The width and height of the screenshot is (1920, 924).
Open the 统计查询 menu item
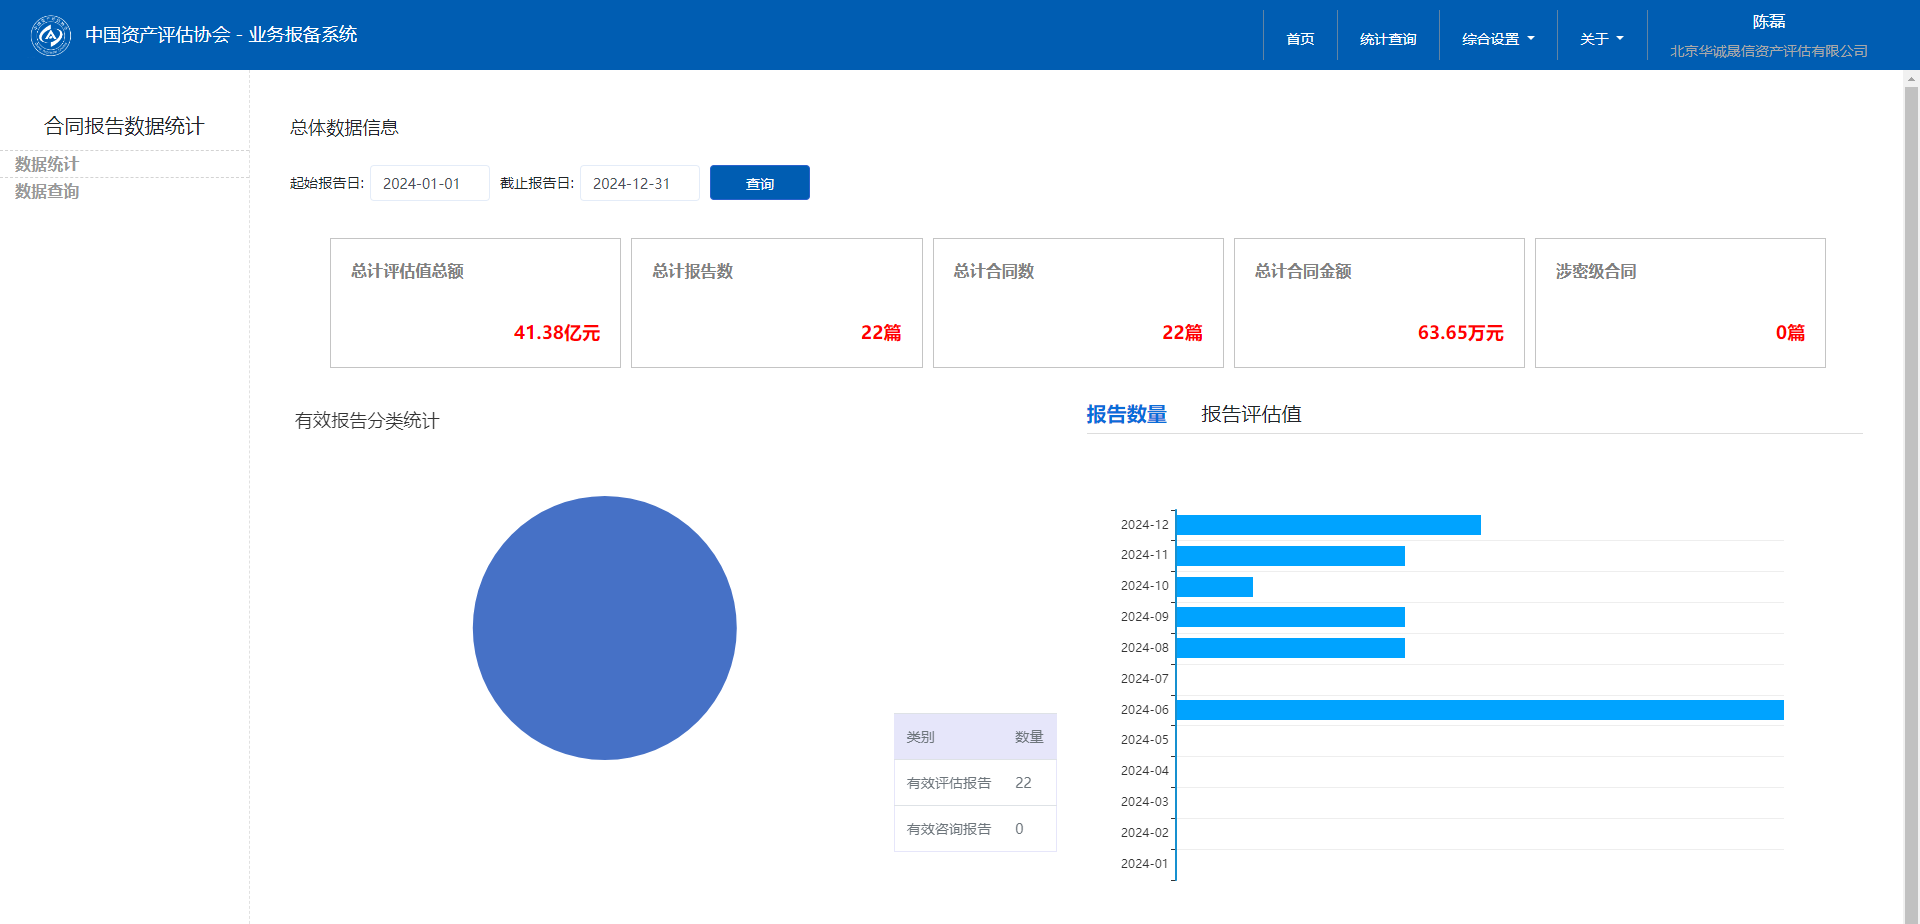(x=1388, y=39)
